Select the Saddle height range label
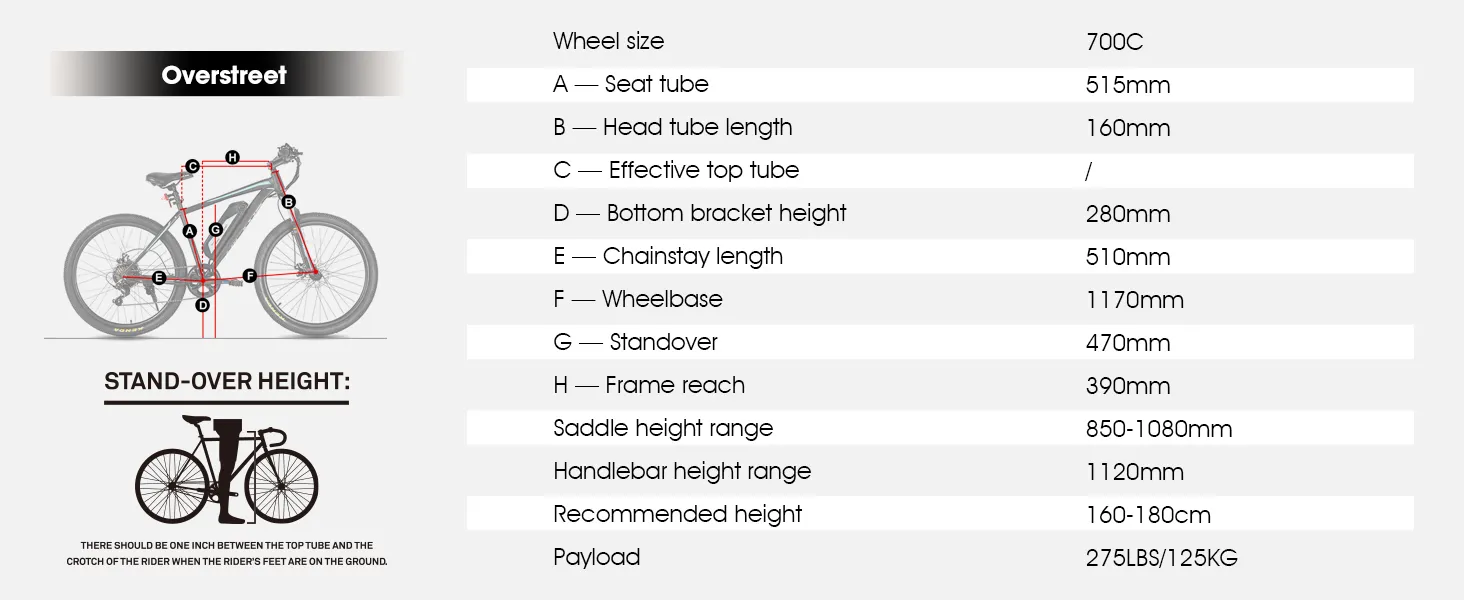The height and width of the screenshot is (600, 1464). point(663,428)
